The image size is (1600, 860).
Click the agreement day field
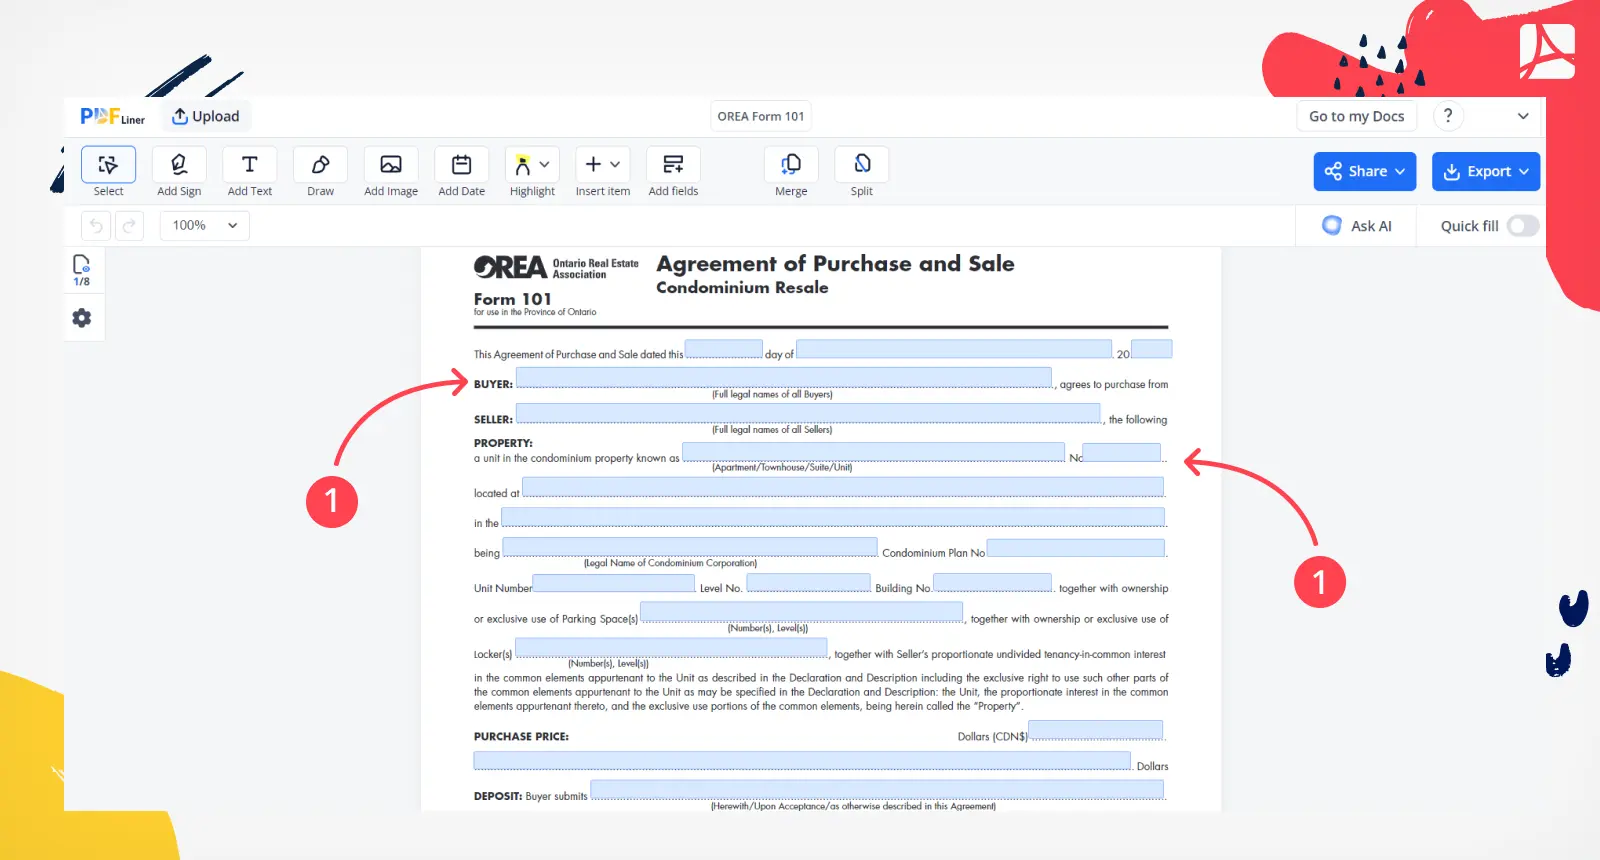pos(724,349)
